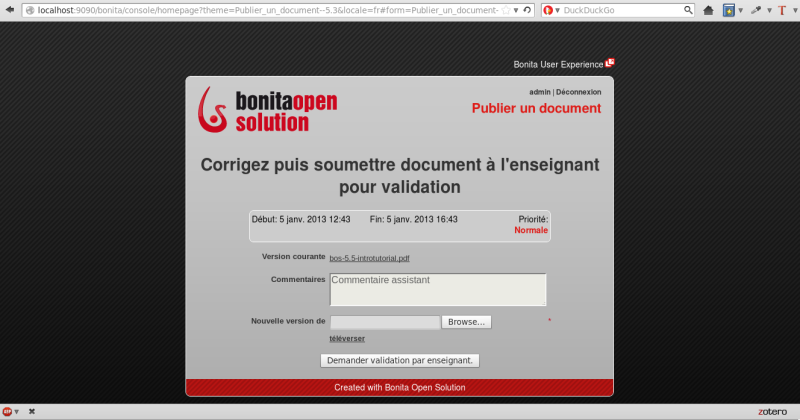Image resolution: width=800 pixels, height=420 pixels.
Task: Click the red T toolbar icon
Action: [x=782, y=10]
